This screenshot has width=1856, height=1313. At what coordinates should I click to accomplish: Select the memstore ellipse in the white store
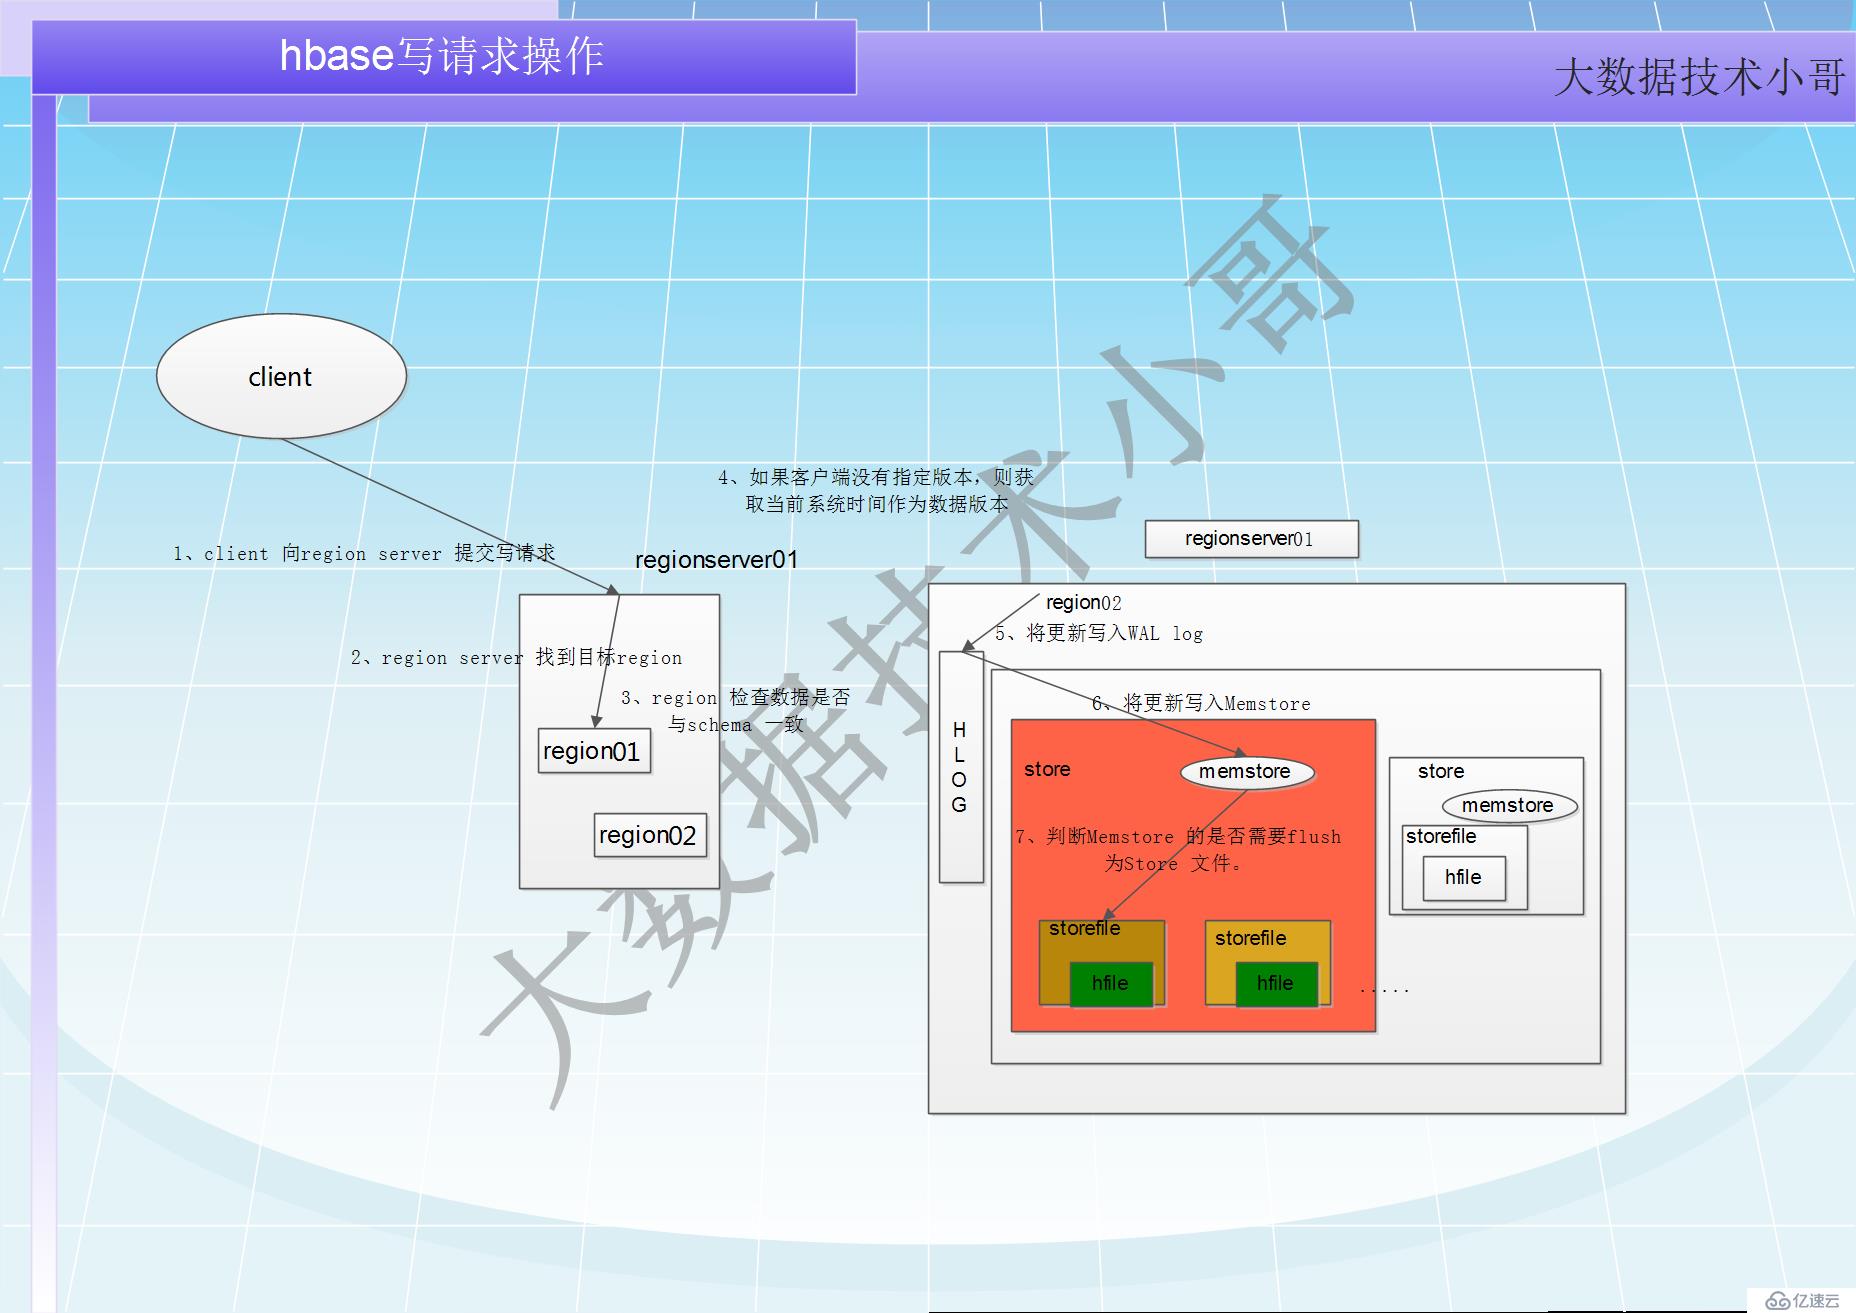(1508, 805)
